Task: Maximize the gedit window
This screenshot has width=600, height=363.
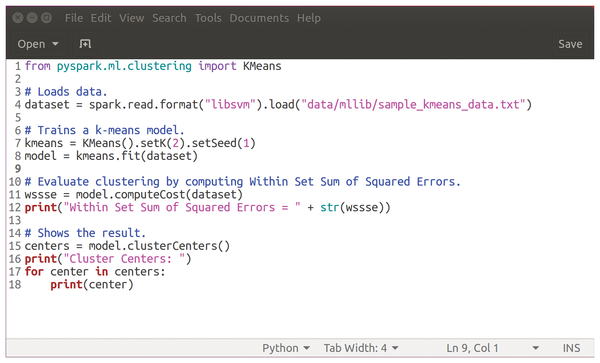Action: [46, 18]
